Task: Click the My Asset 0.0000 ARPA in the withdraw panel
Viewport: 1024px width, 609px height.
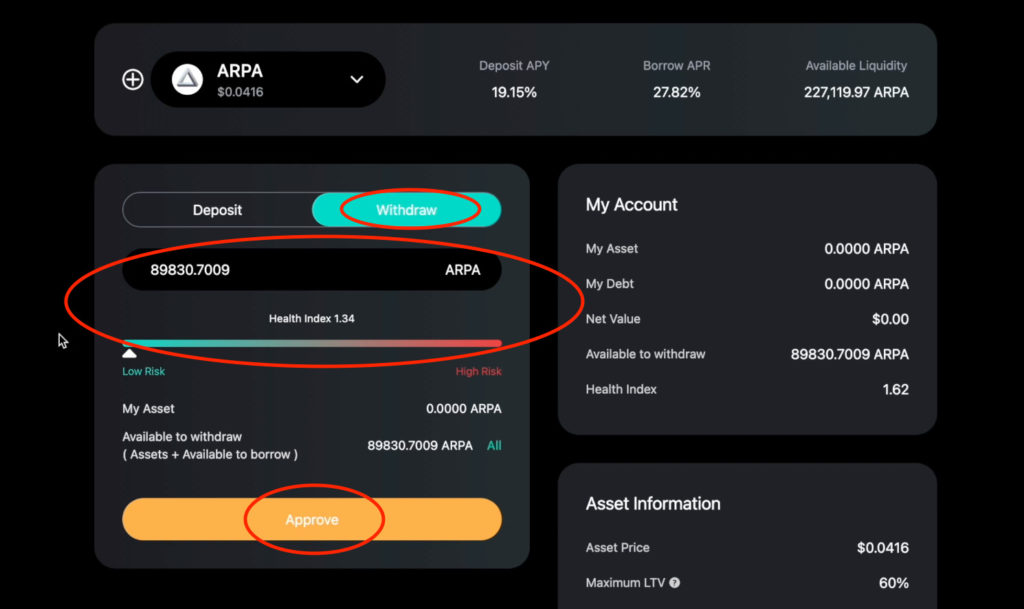Action: point(464,409)
